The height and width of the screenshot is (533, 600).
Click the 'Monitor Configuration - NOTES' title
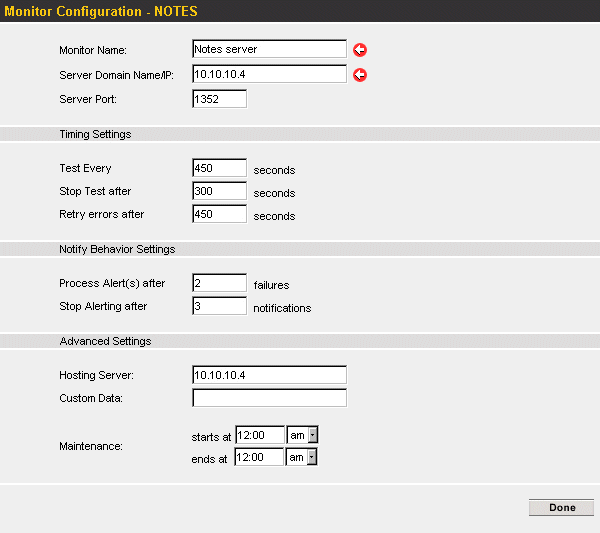coord(101,11)
